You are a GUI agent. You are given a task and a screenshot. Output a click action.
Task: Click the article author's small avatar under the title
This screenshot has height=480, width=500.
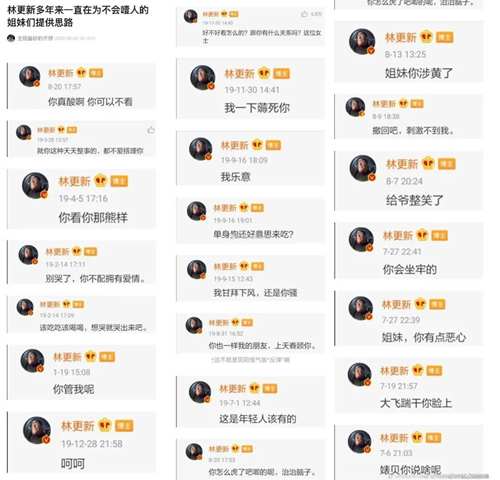11,38
